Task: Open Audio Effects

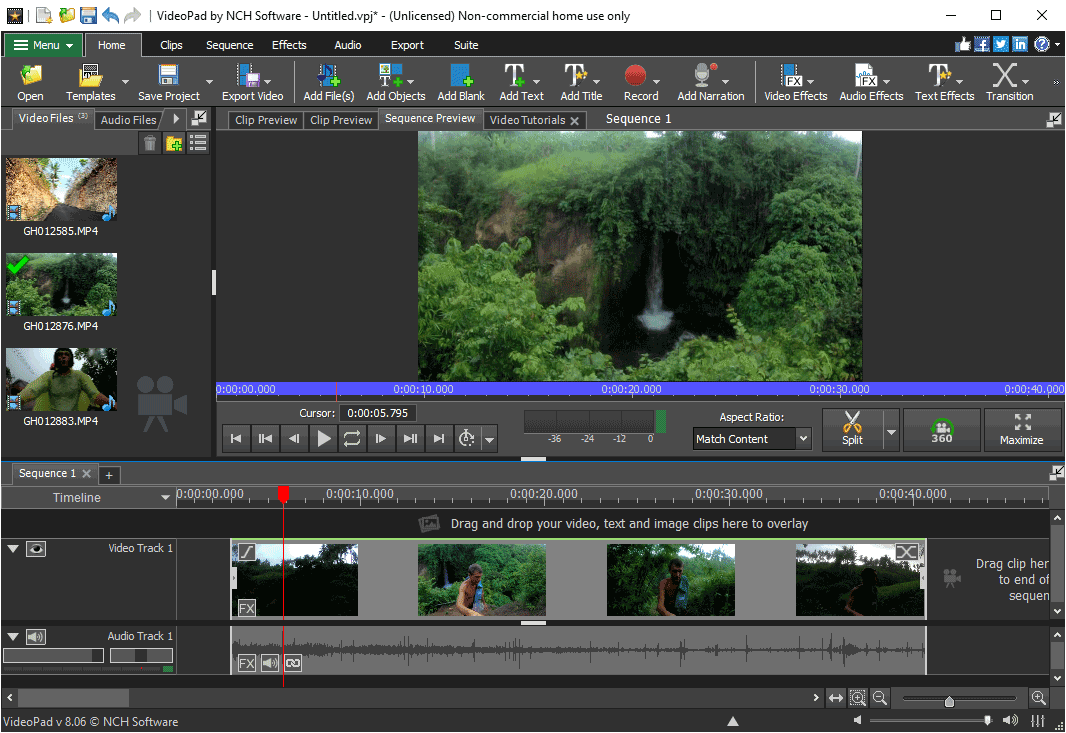Action: (871, 82)
